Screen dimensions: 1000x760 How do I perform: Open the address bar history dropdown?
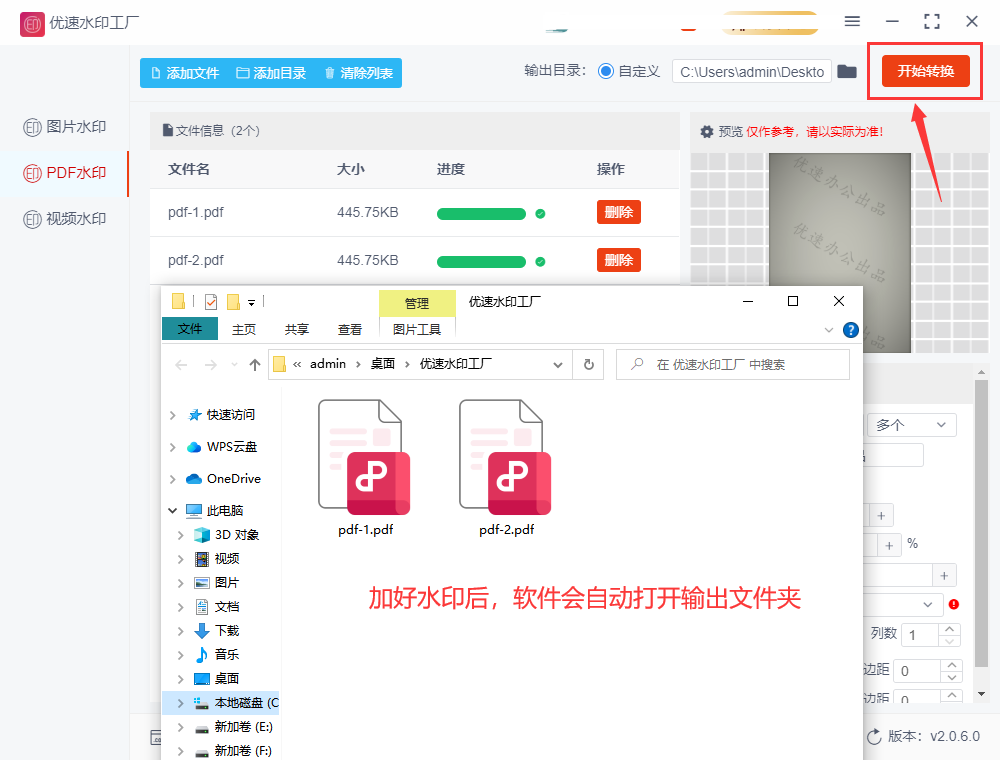558,365
